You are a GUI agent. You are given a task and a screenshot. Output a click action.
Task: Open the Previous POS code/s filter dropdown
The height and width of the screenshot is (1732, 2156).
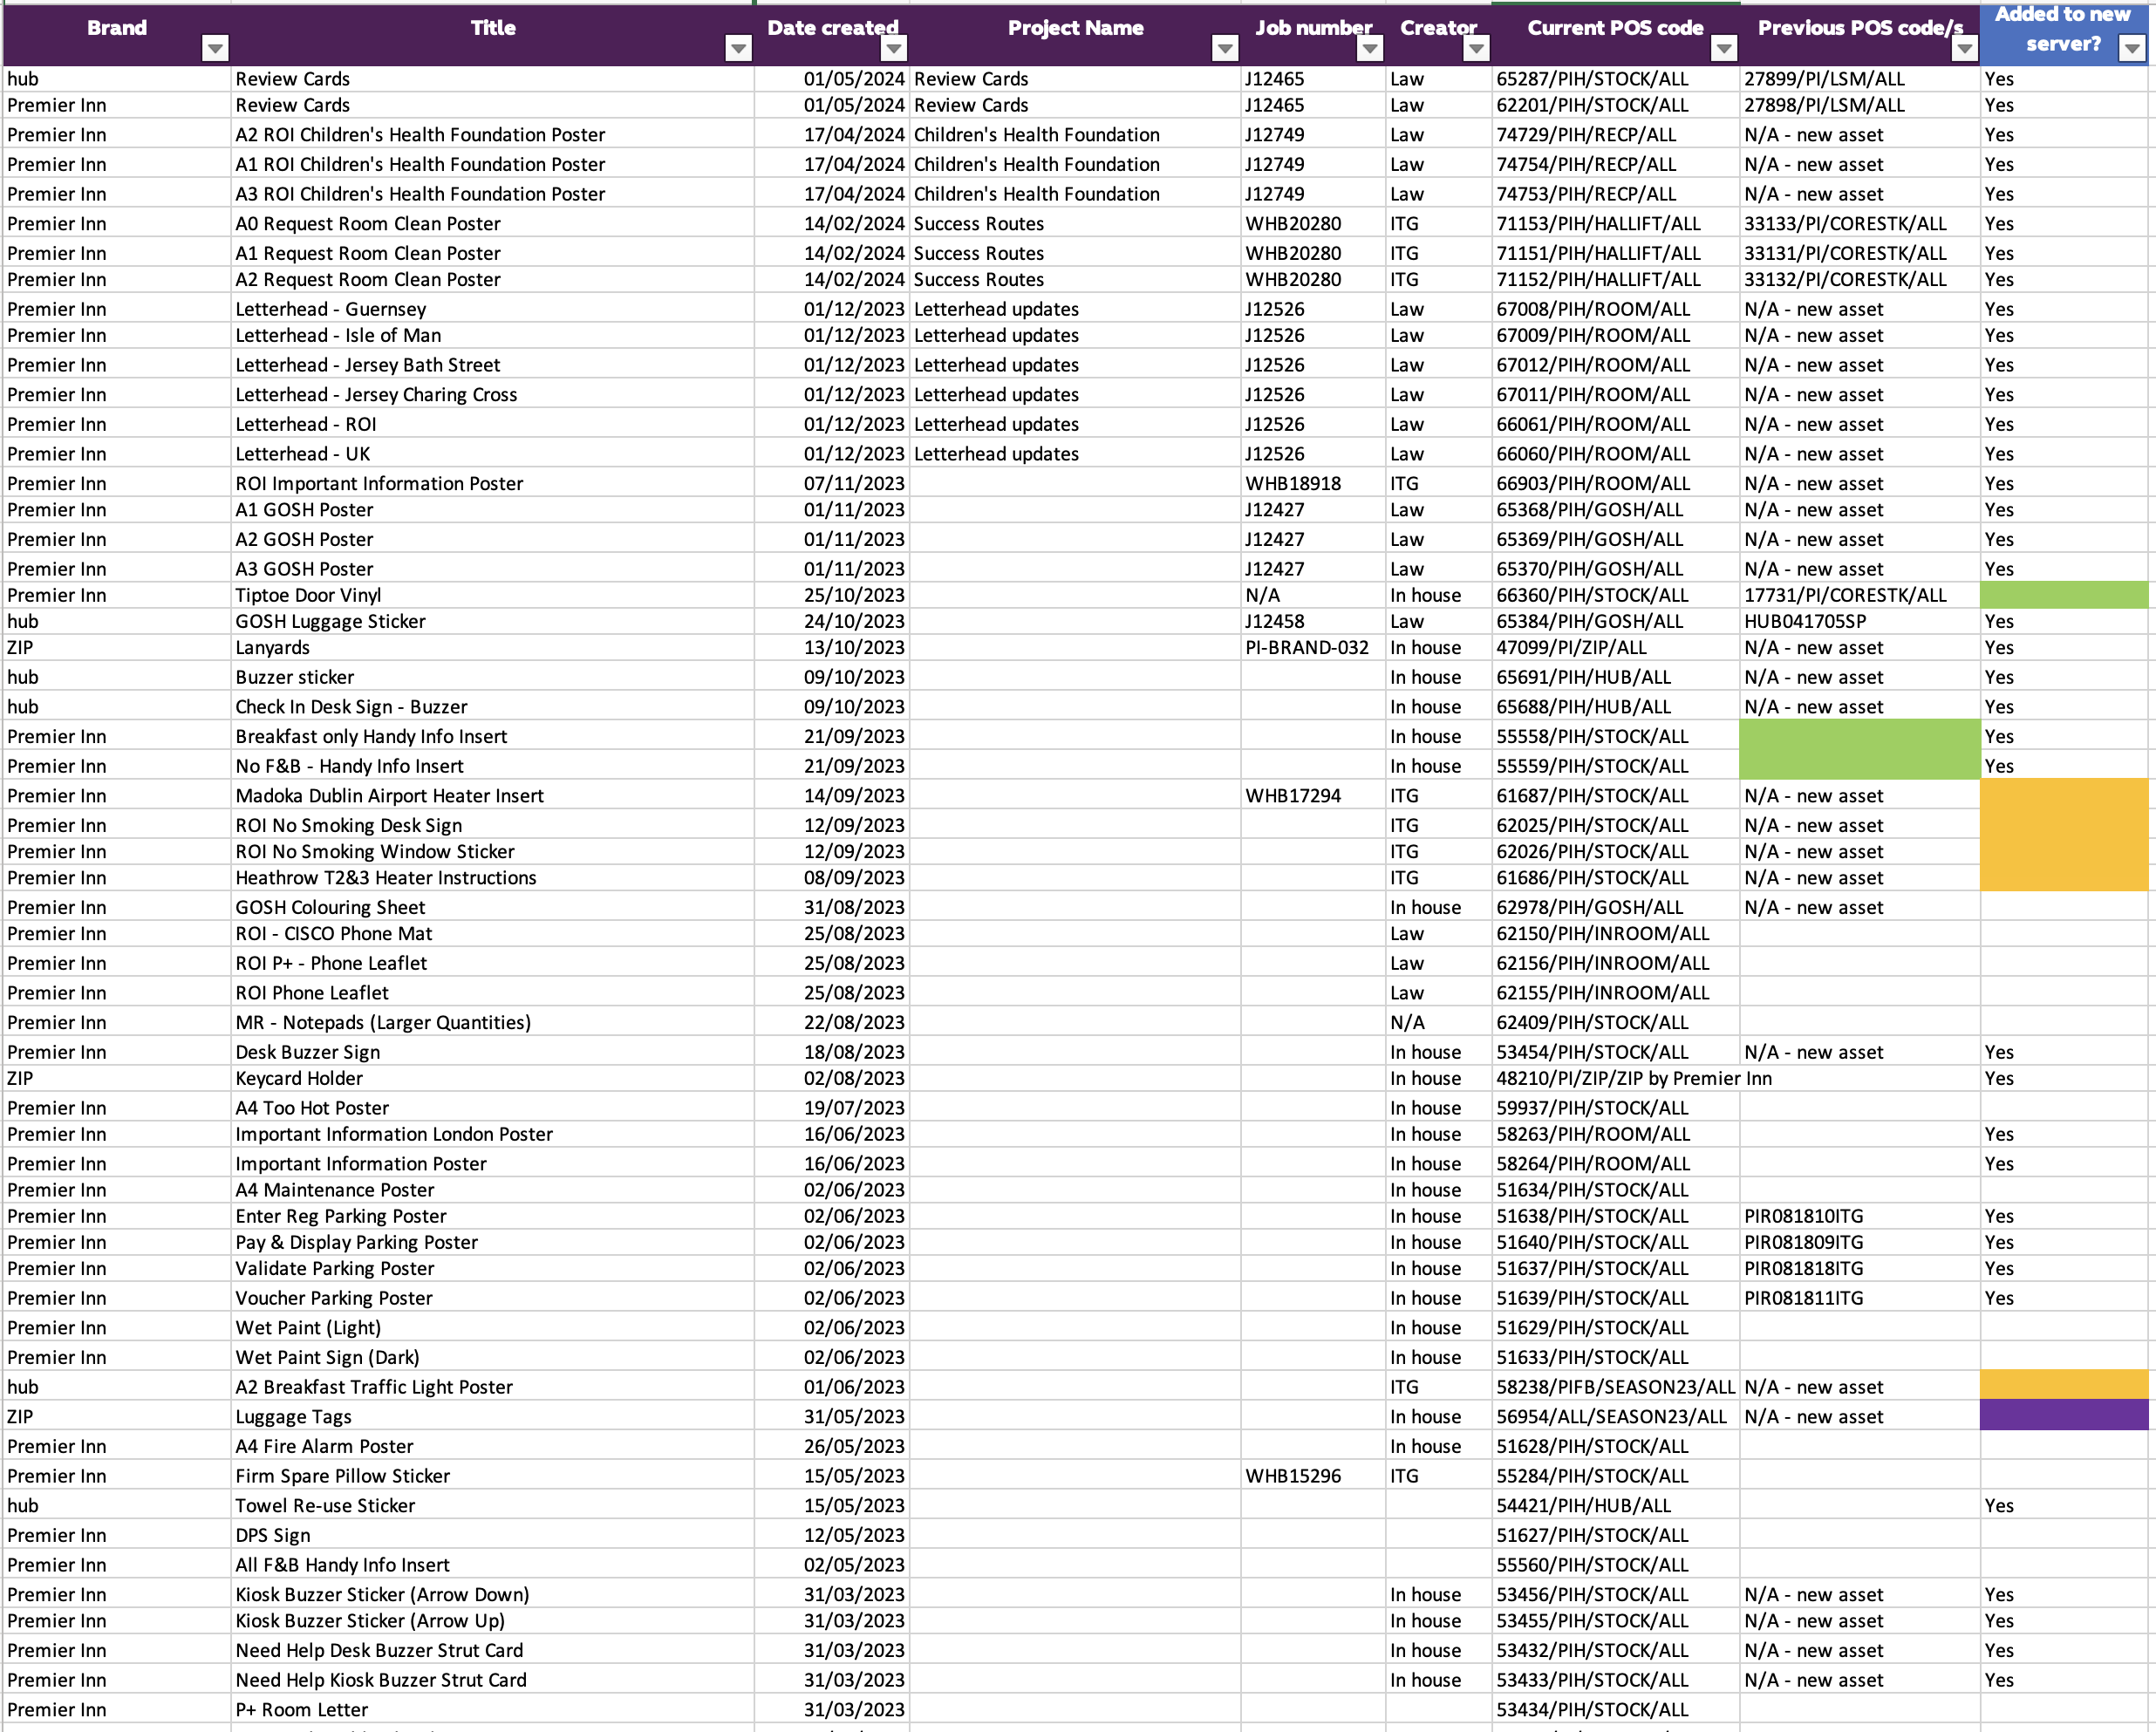pyautogui.click(x=1964, y=48)
